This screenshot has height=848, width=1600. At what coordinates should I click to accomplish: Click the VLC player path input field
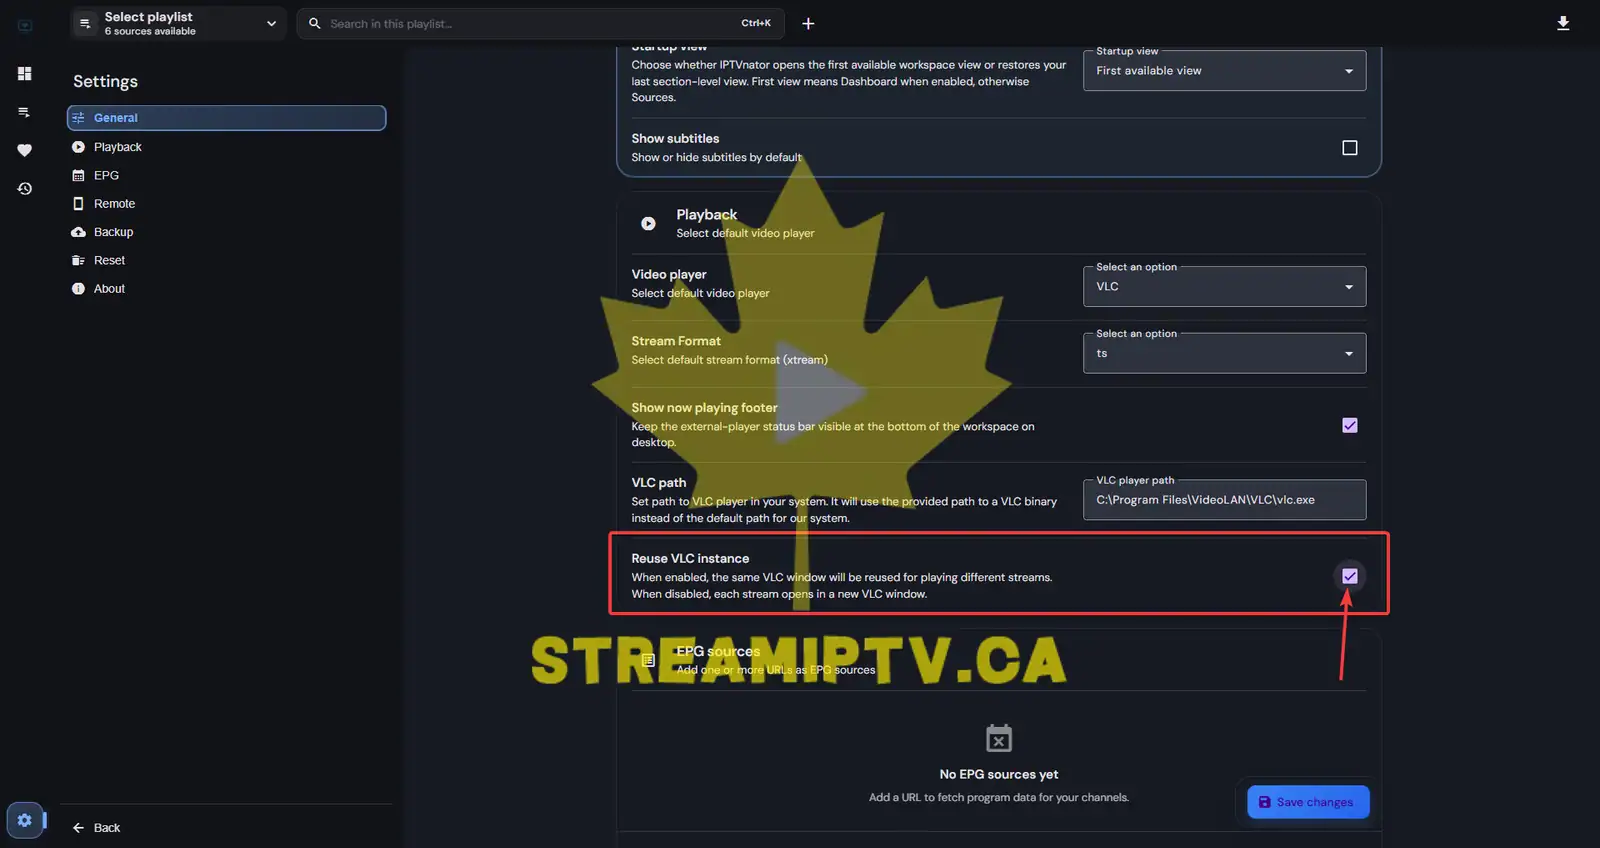[1224, 500]
